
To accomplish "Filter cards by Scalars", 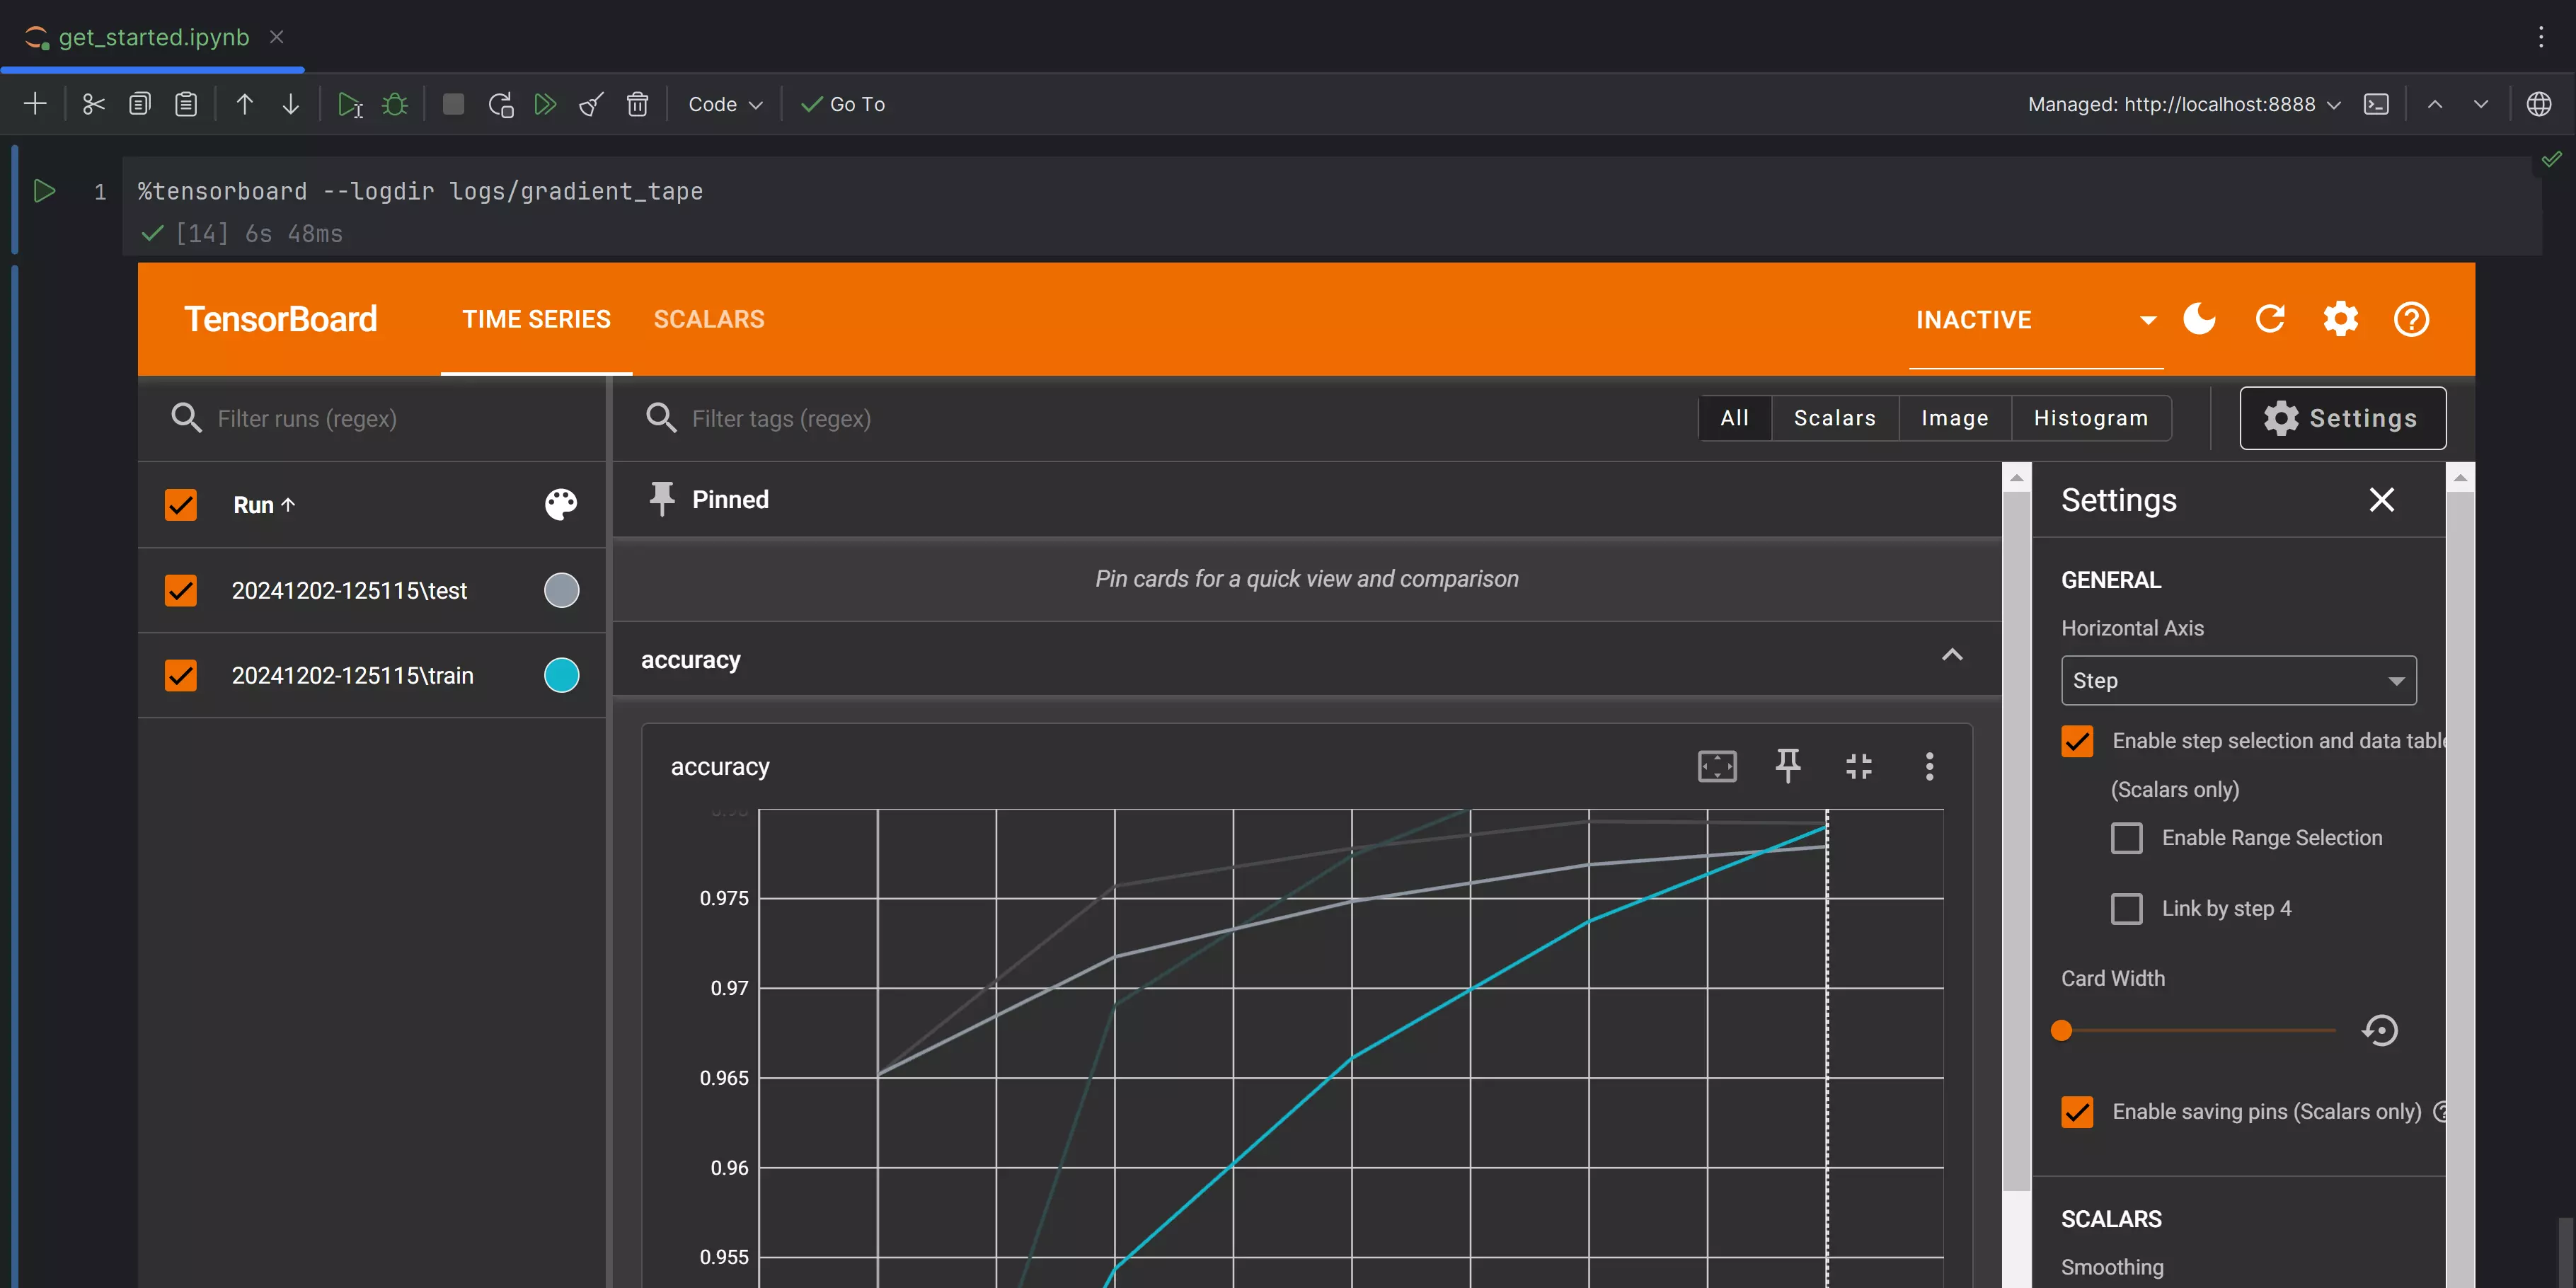I will point(1835,418).
